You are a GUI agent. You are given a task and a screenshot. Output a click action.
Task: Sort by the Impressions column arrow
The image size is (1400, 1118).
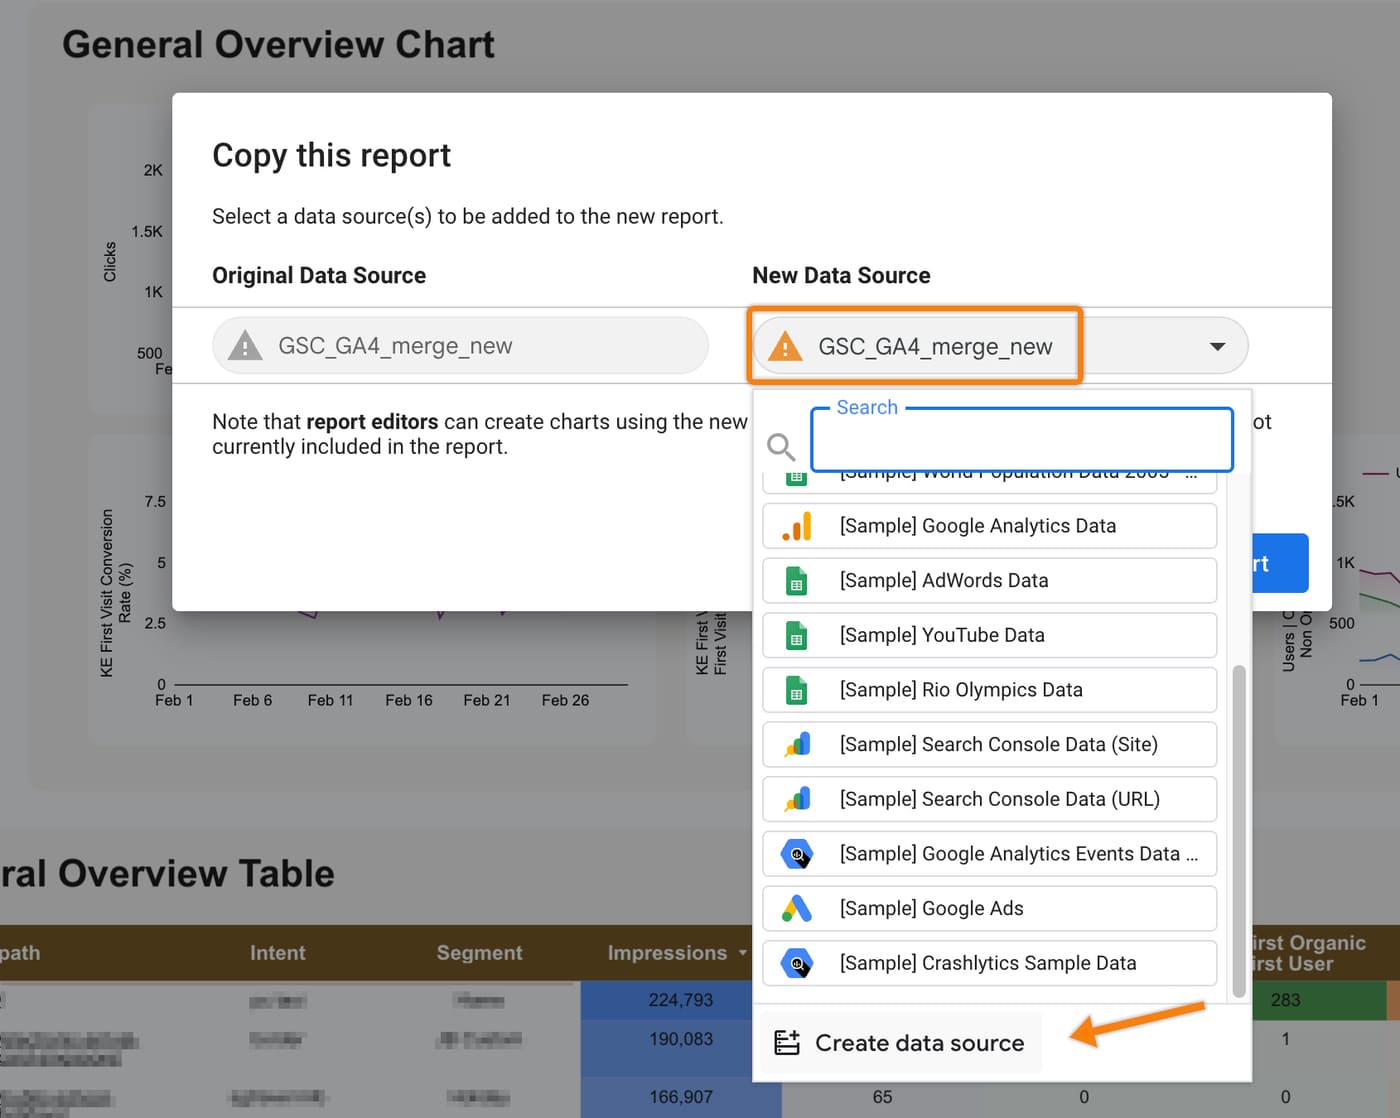[x=743, y=953]
